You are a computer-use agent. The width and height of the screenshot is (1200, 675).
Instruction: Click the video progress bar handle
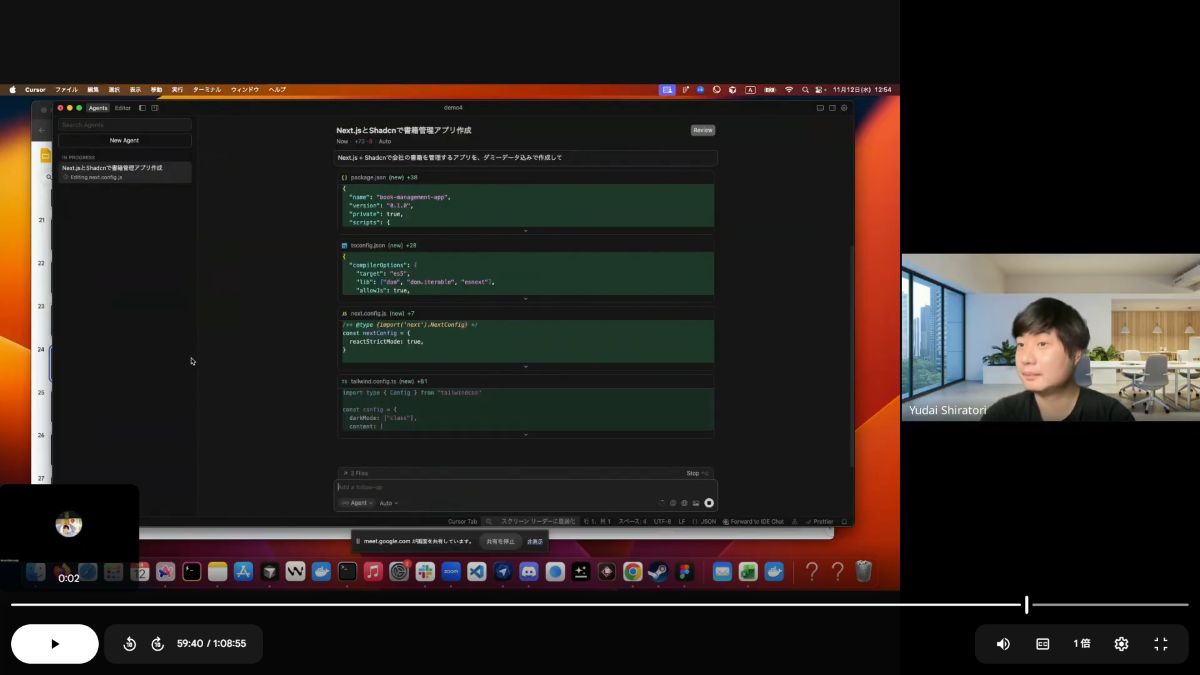(x=1026, y=604)
